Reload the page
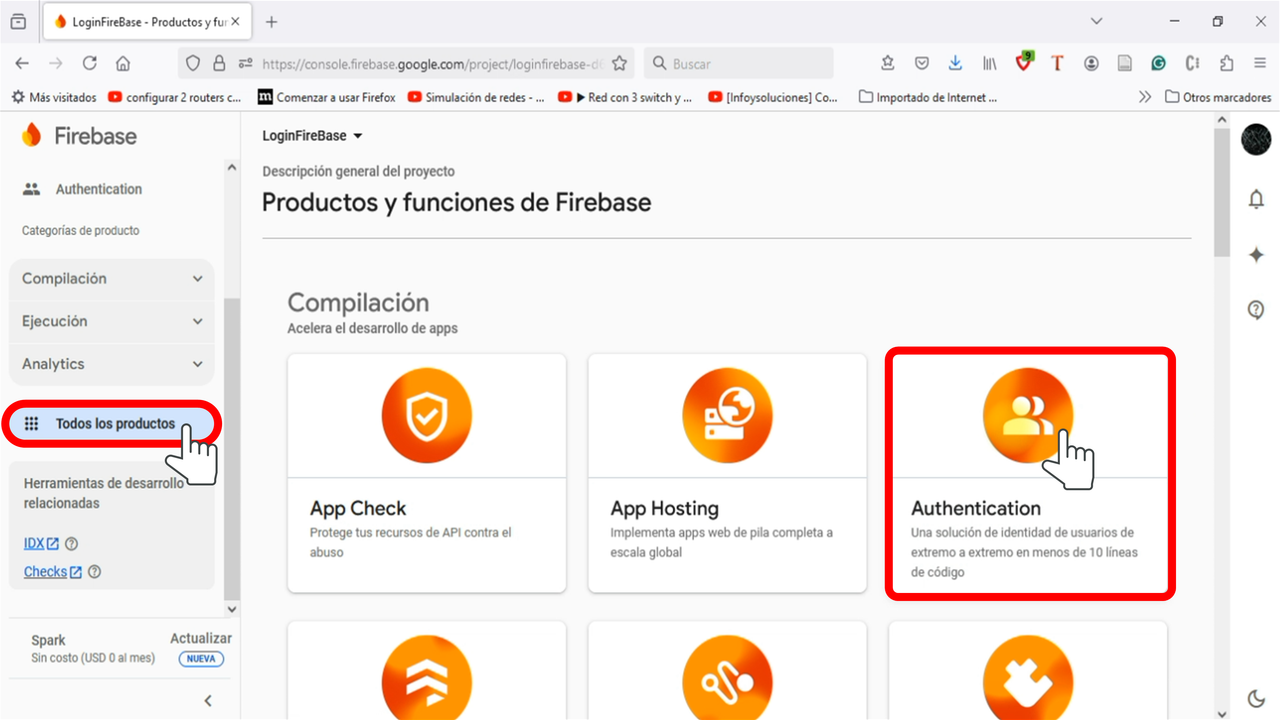The width and height of the screenshot is (1280, 720). [89, 63]
